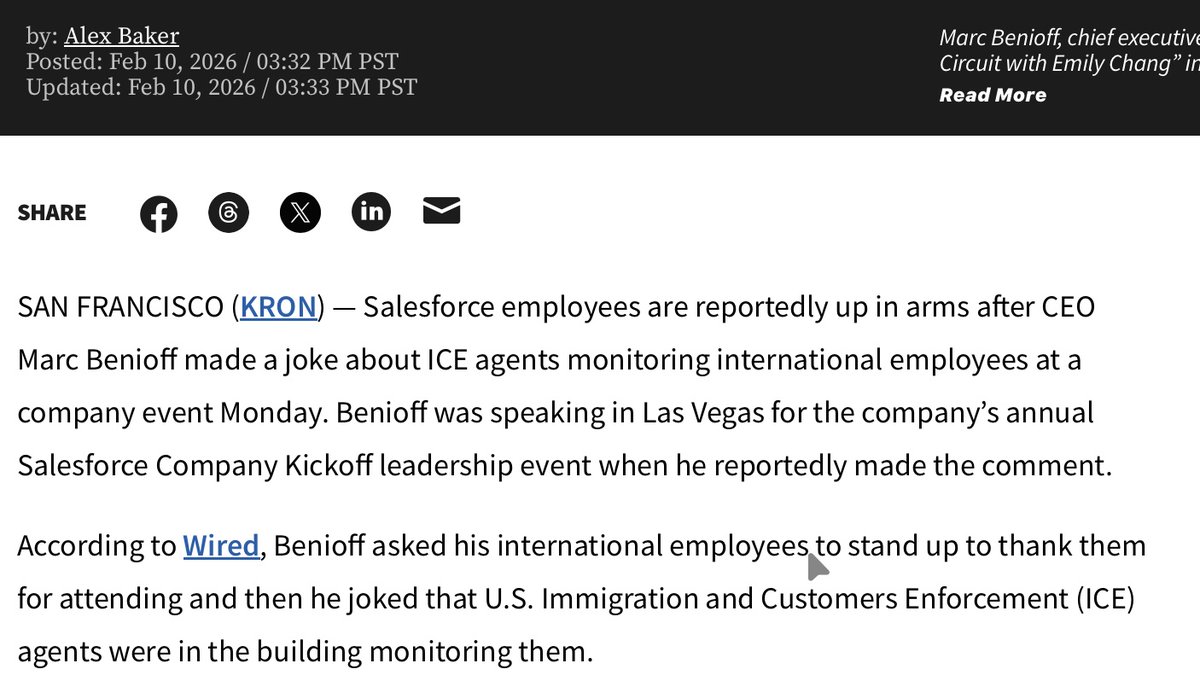Screen dimensions: 1200x675
Task: Select the Marc Benioff photo caption text
Action: [x=1069, y=51]
